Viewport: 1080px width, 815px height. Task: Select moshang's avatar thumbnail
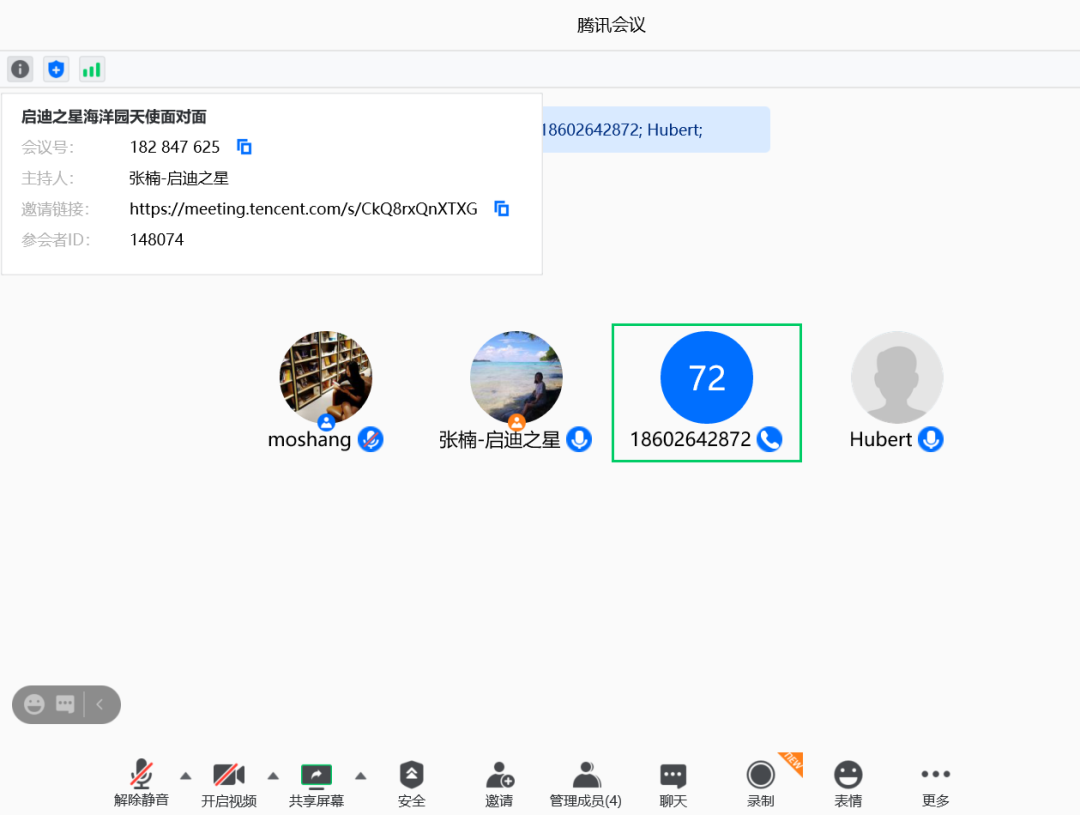[x=325, y=378]
